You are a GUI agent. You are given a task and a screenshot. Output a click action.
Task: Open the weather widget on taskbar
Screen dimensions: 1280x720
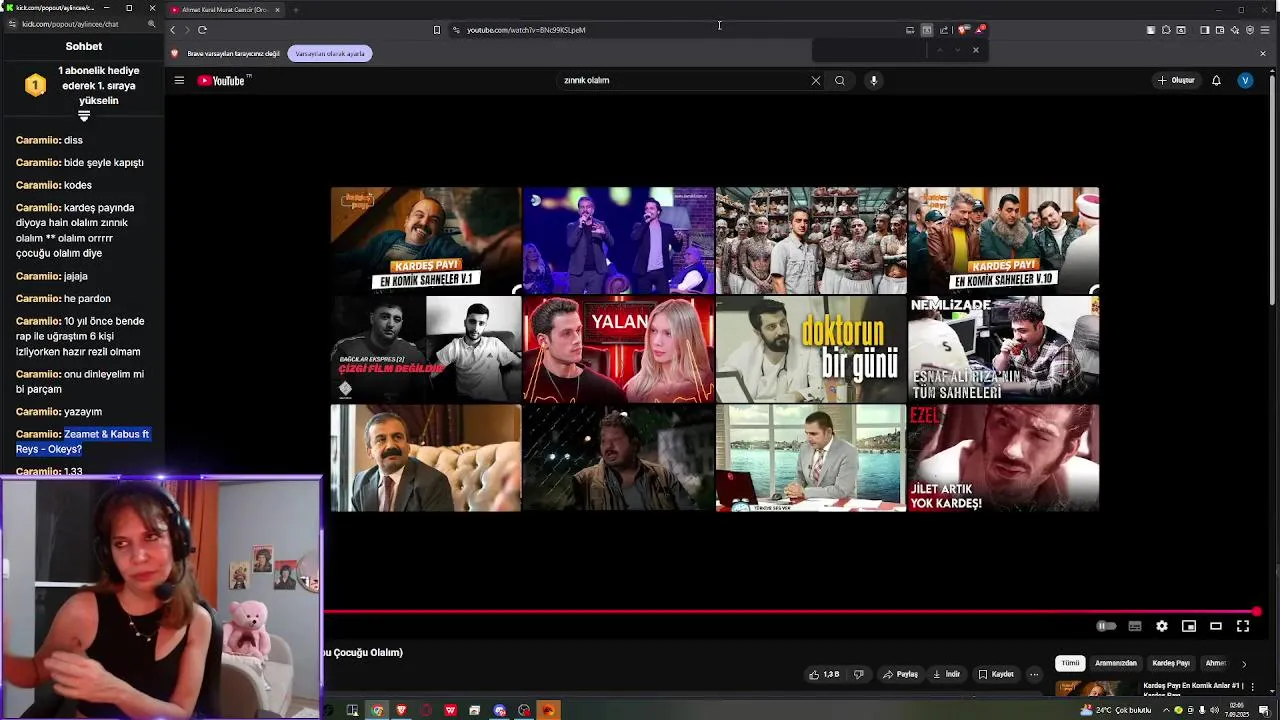pos(1115,710)
